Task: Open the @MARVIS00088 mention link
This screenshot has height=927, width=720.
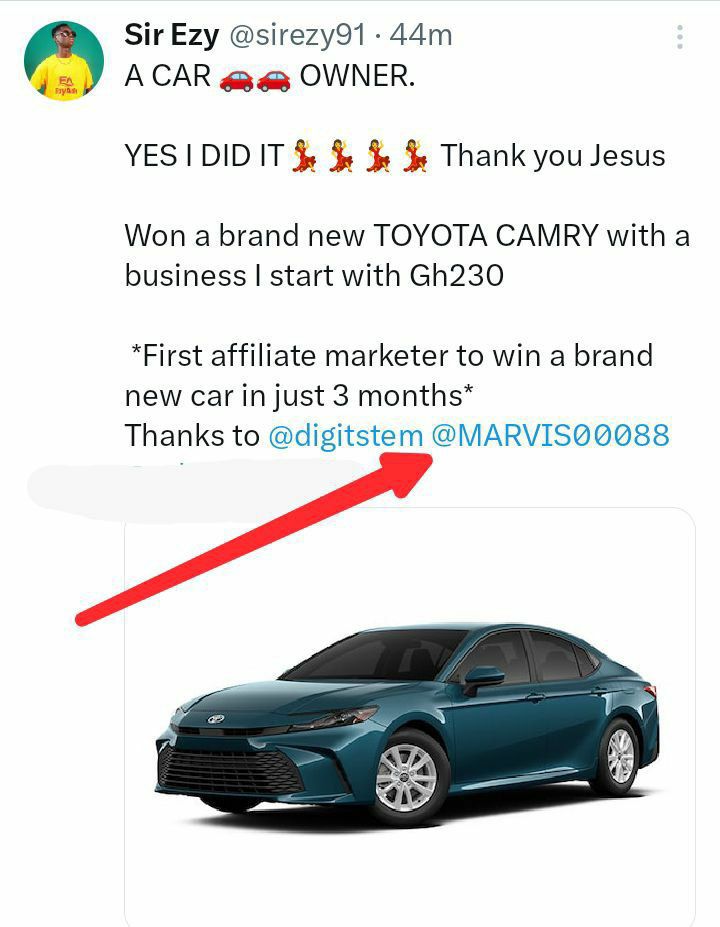Action: pyautogui.click(x=550, y=435)
